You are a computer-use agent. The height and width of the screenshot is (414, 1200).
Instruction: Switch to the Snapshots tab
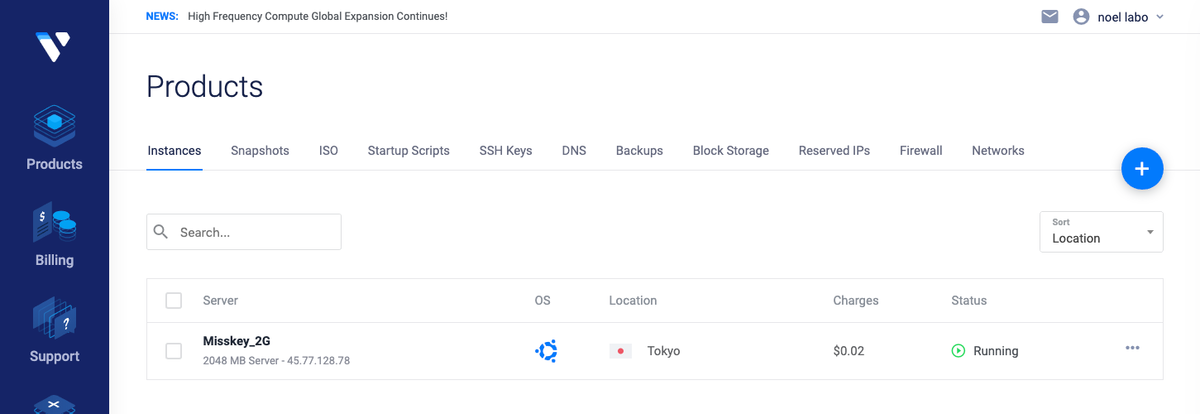pos(260,151)
